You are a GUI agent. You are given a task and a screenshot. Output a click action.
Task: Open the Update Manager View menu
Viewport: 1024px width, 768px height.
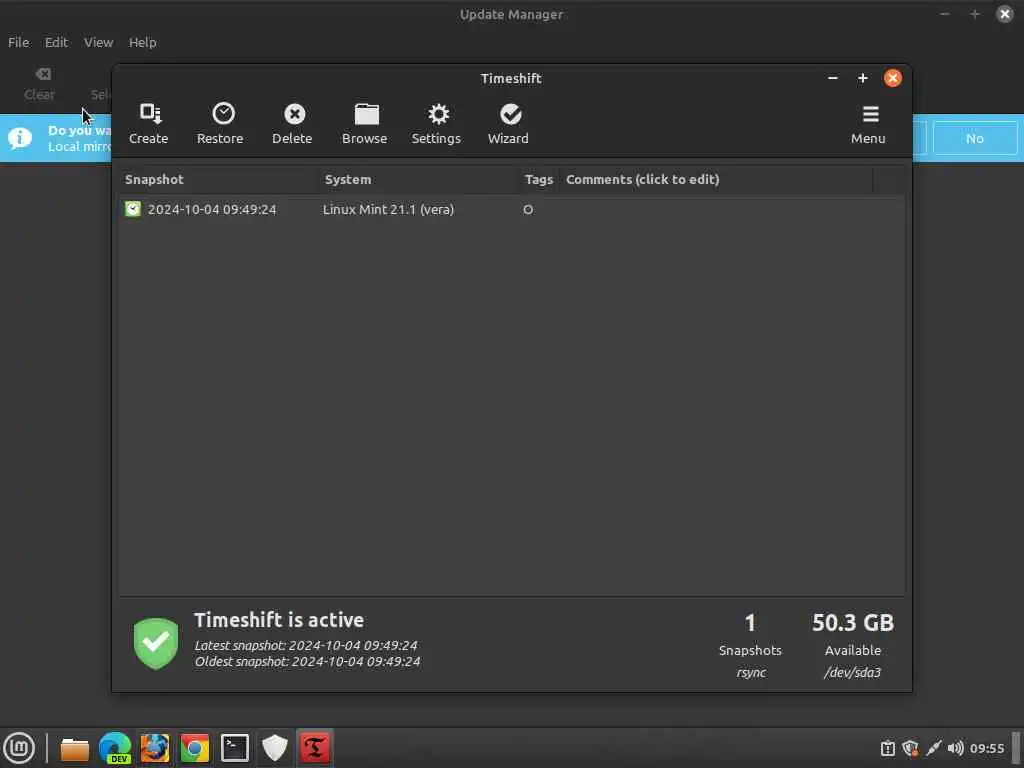click(99, 42)
